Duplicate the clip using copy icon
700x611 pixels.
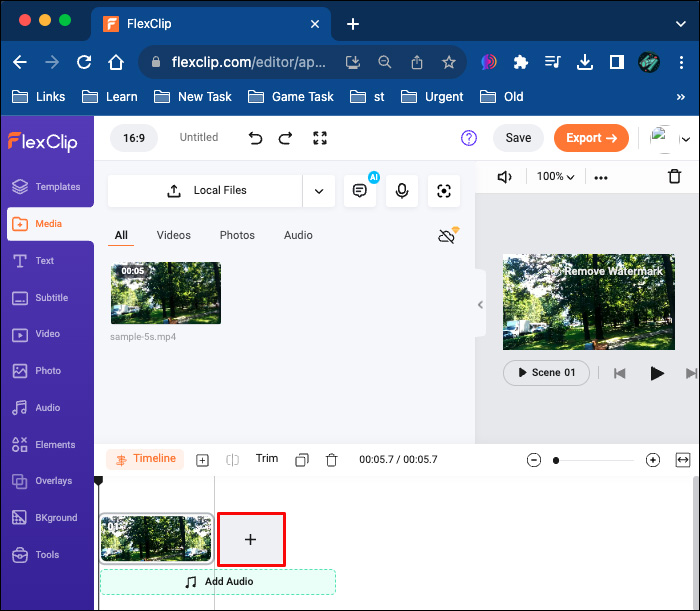coord(302,460)
